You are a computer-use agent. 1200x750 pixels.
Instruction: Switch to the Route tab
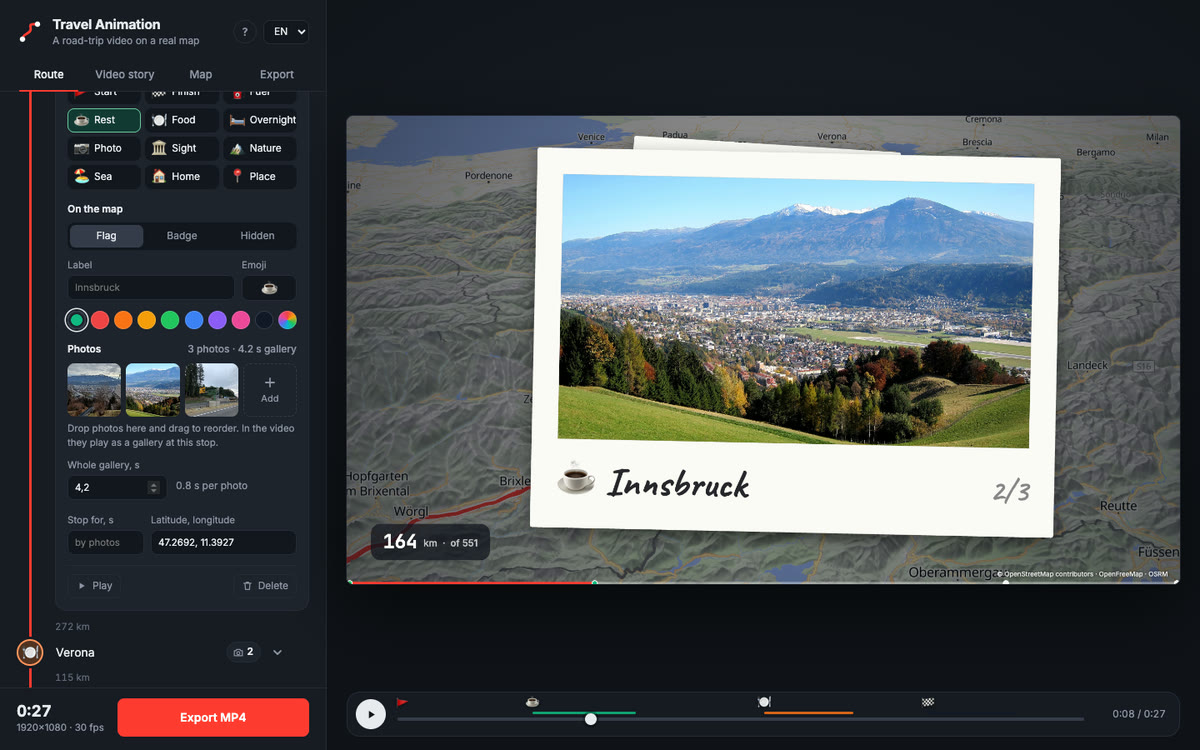(48, 74)
